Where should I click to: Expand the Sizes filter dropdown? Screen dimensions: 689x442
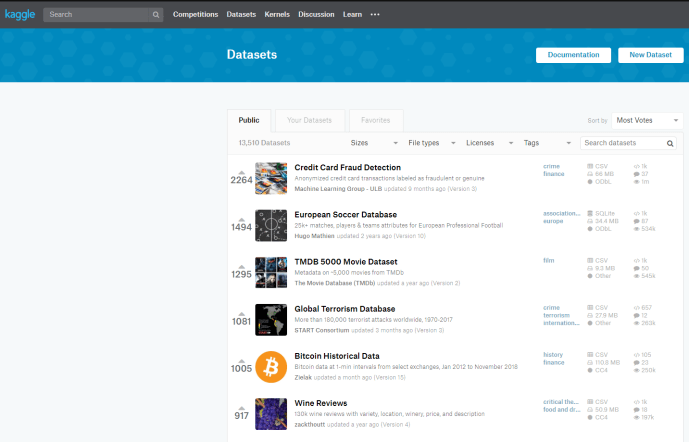click(x=374, y=143)
